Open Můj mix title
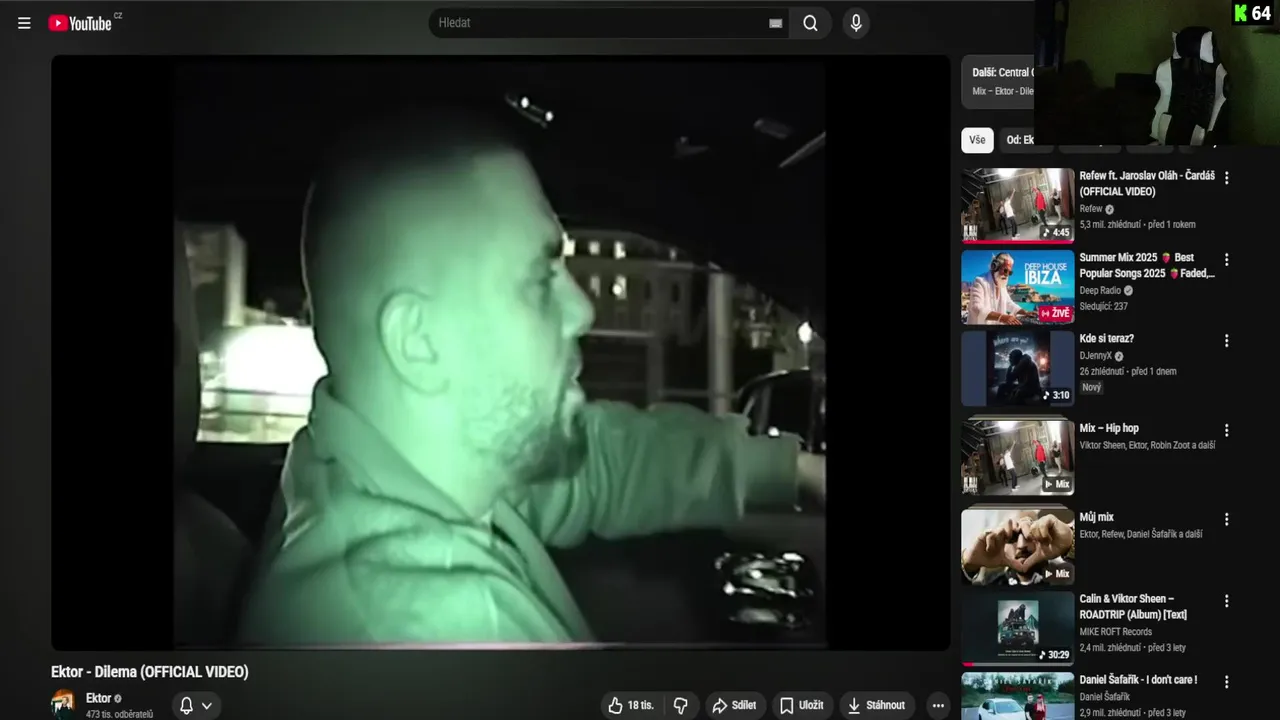This screenshot has height=720, width=1280. [x=1097, y=517]
